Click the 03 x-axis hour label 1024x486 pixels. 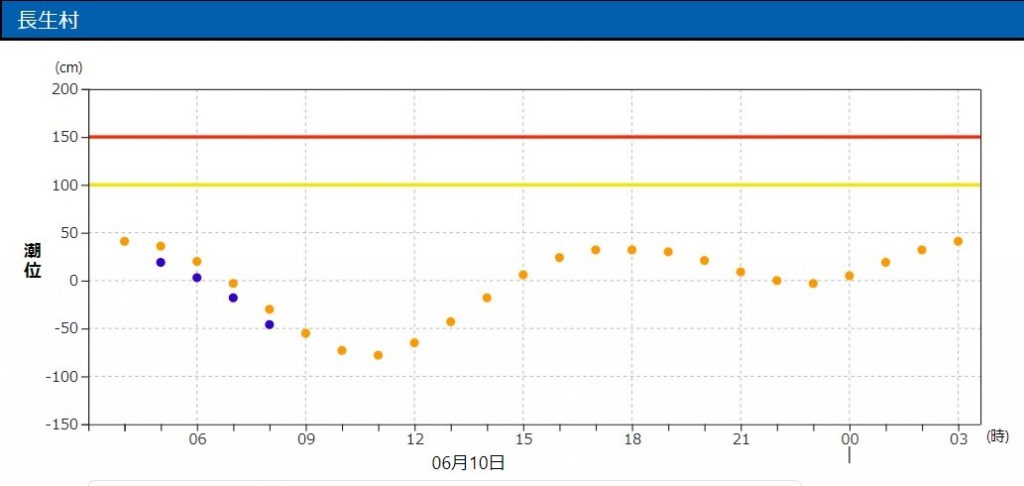958,440
